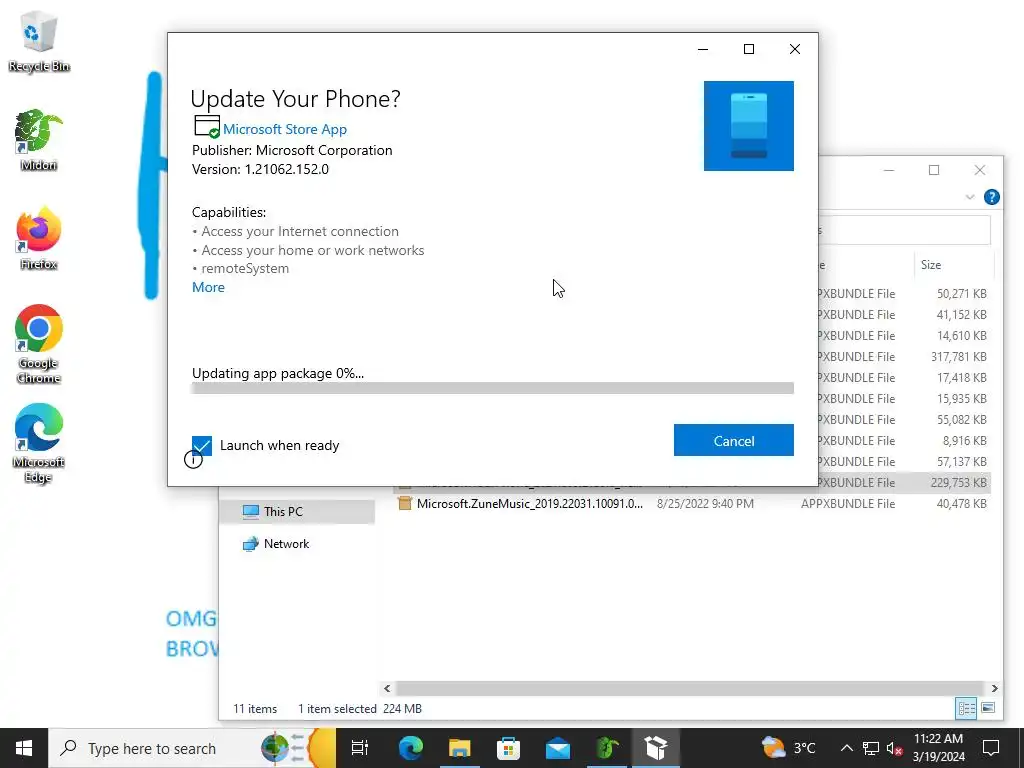Open Edge from the taskbar
The image size is (1024, 768).
click(x=411, y=748)
